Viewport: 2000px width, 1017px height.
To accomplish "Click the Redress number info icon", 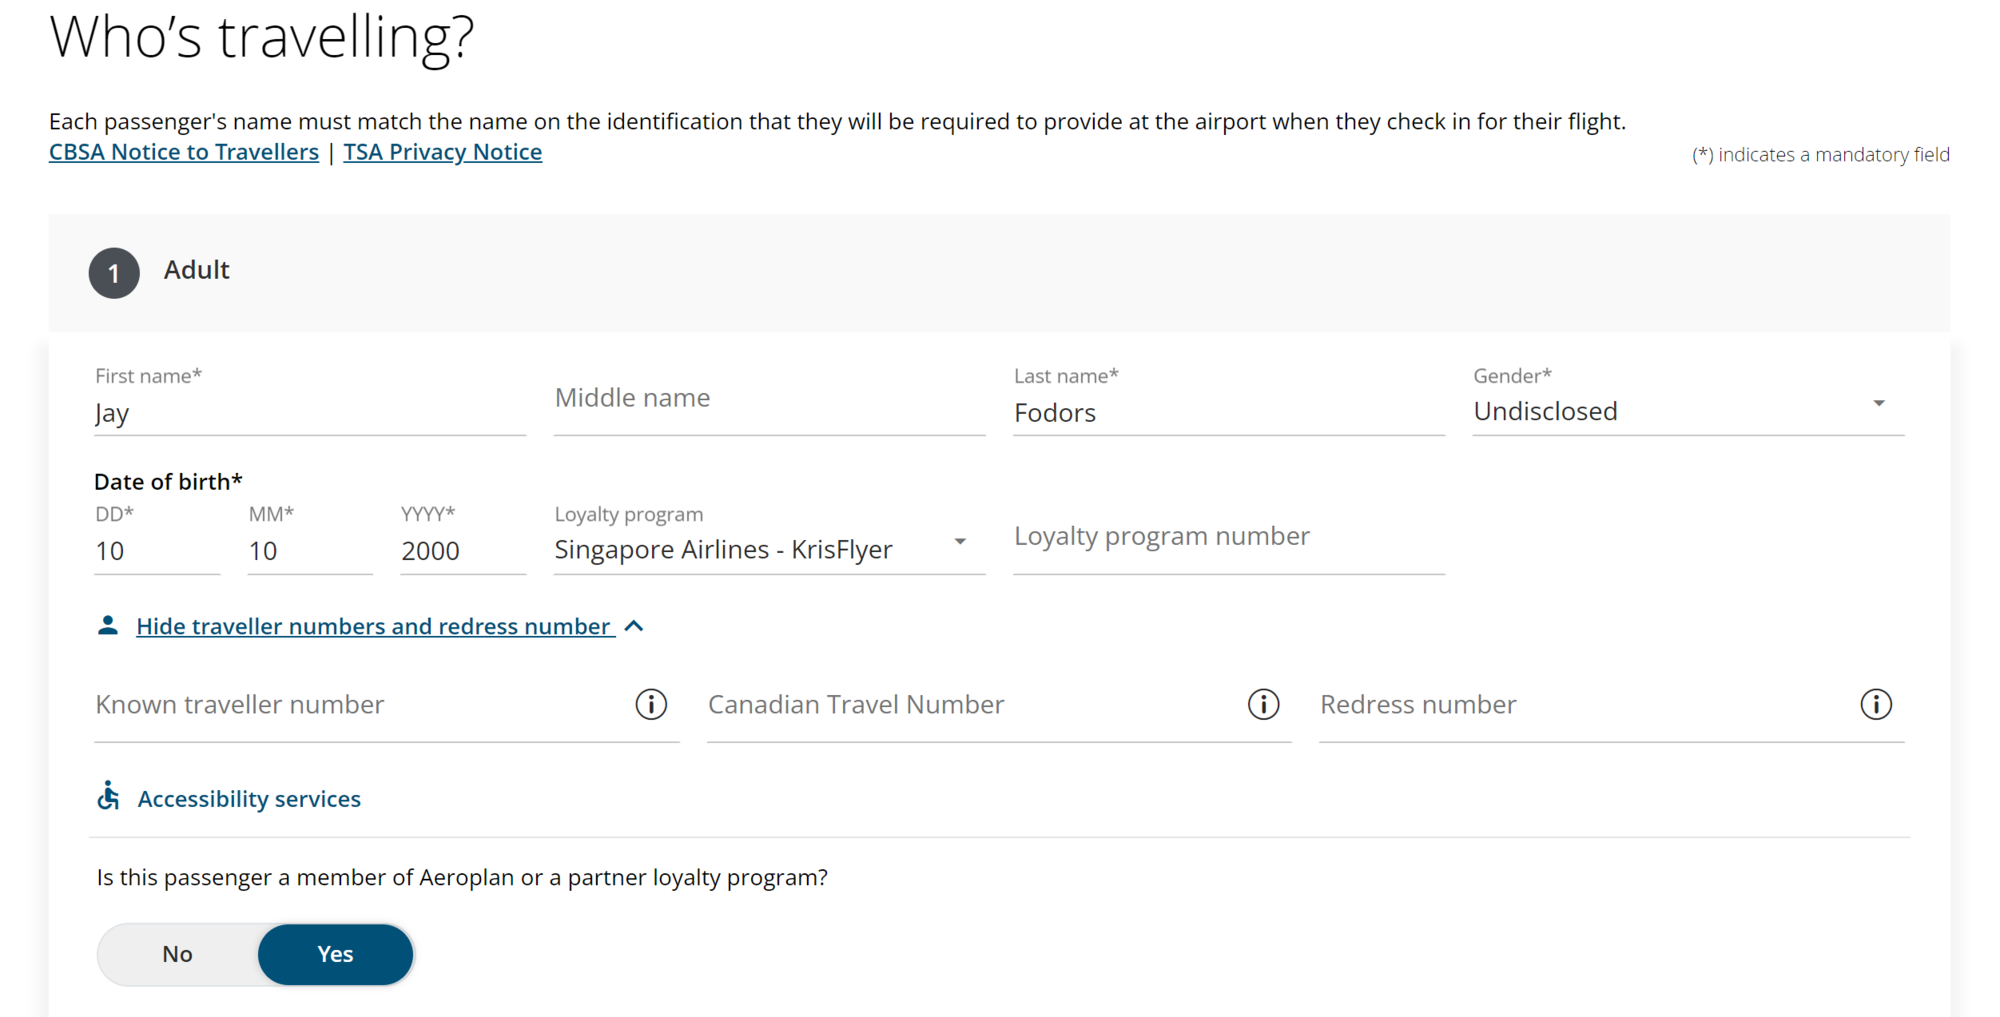I will (1875, 705).
